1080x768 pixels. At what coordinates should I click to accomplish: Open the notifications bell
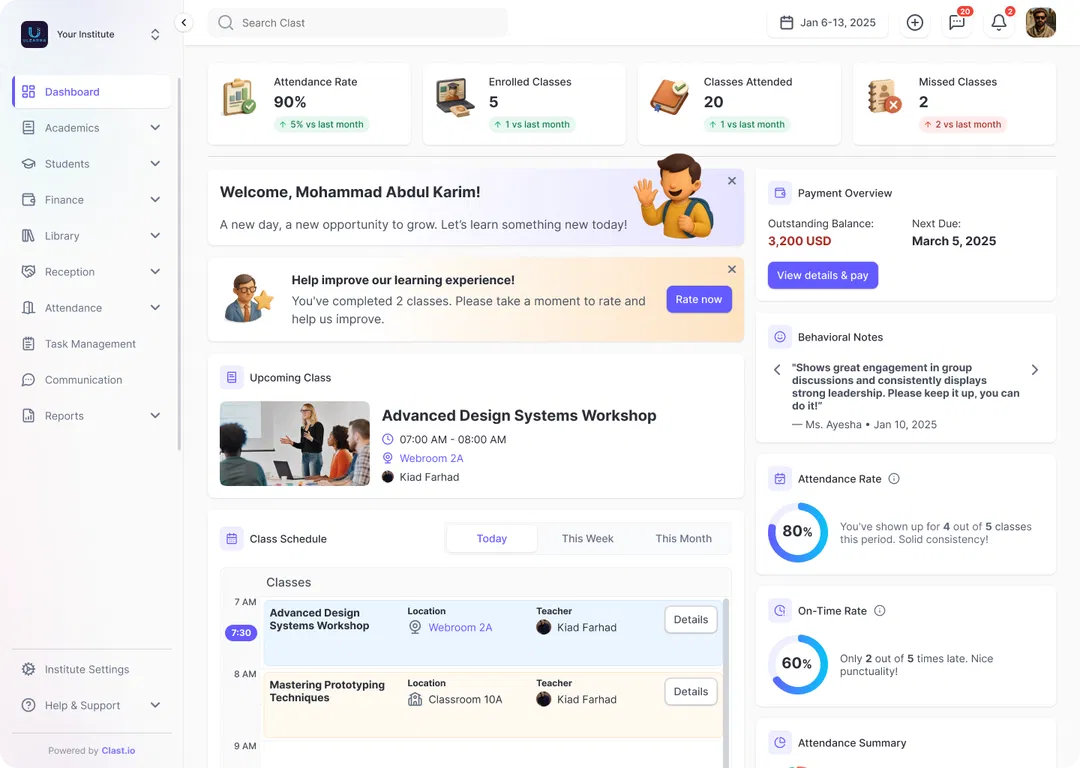999,23
